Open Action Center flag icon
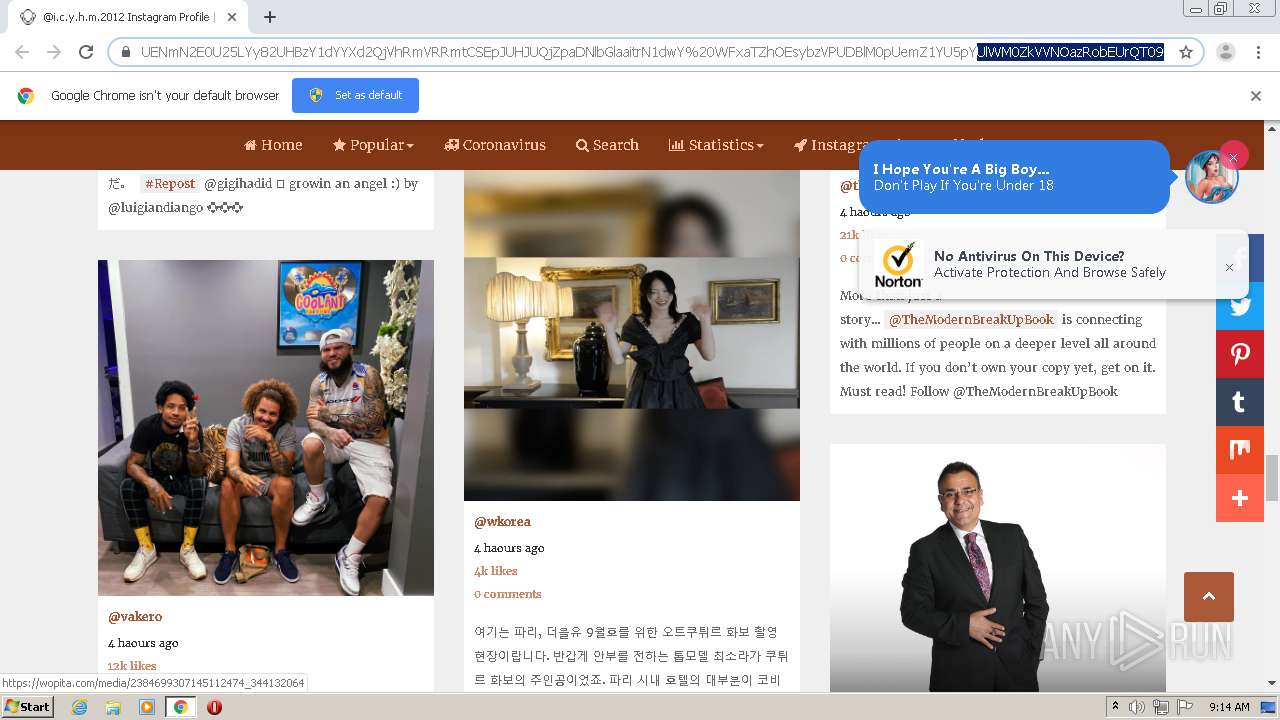Screen dimensions: 1280x720 coord(1185,707)
